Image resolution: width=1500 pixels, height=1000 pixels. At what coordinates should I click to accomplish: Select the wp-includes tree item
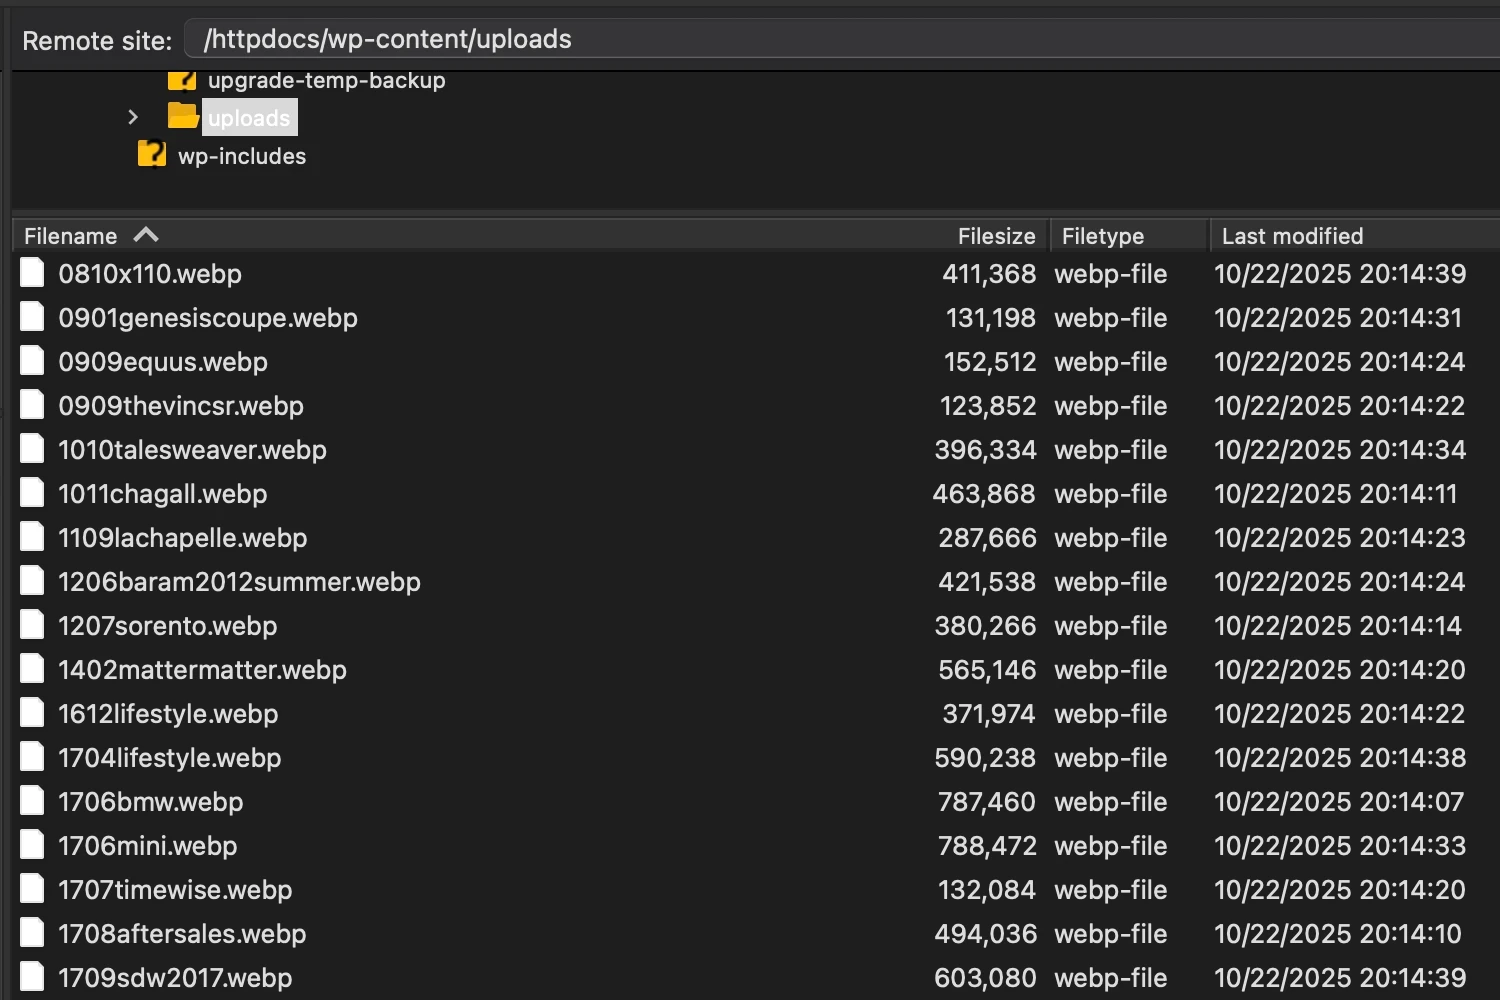point(242,156)
